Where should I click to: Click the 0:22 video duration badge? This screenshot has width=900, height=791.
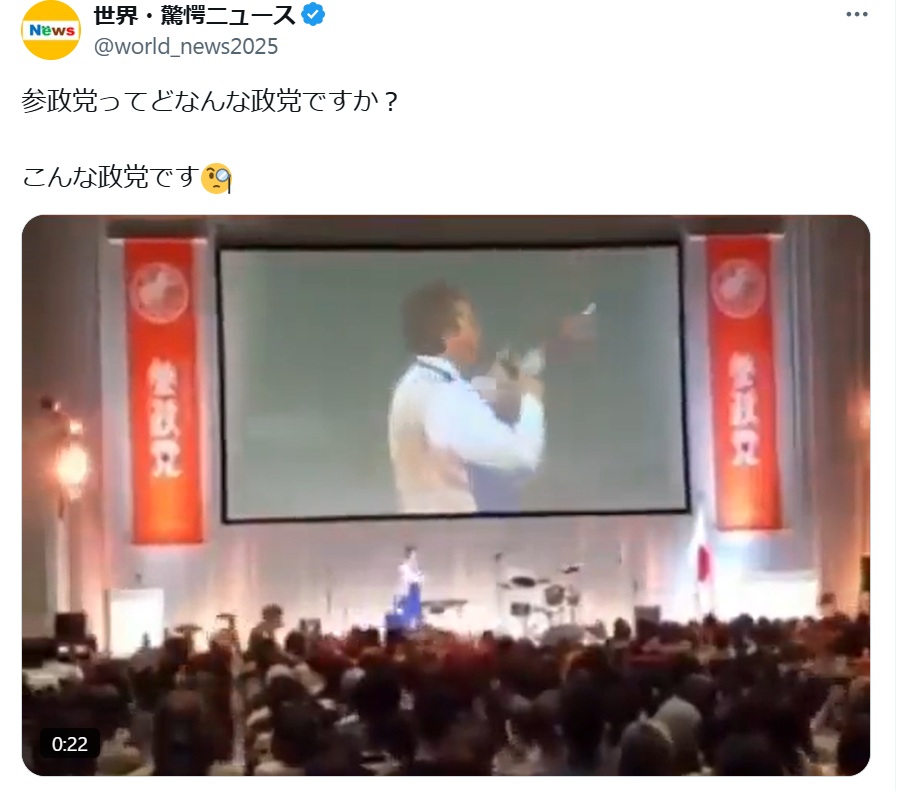click(69, 744)
